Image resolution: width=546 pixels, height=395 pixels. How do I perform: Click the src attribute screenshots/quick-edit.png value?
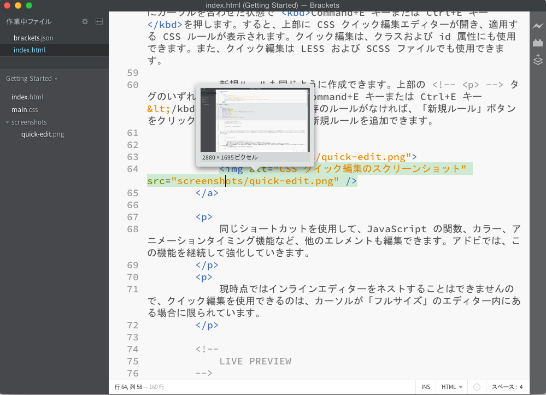255,181
